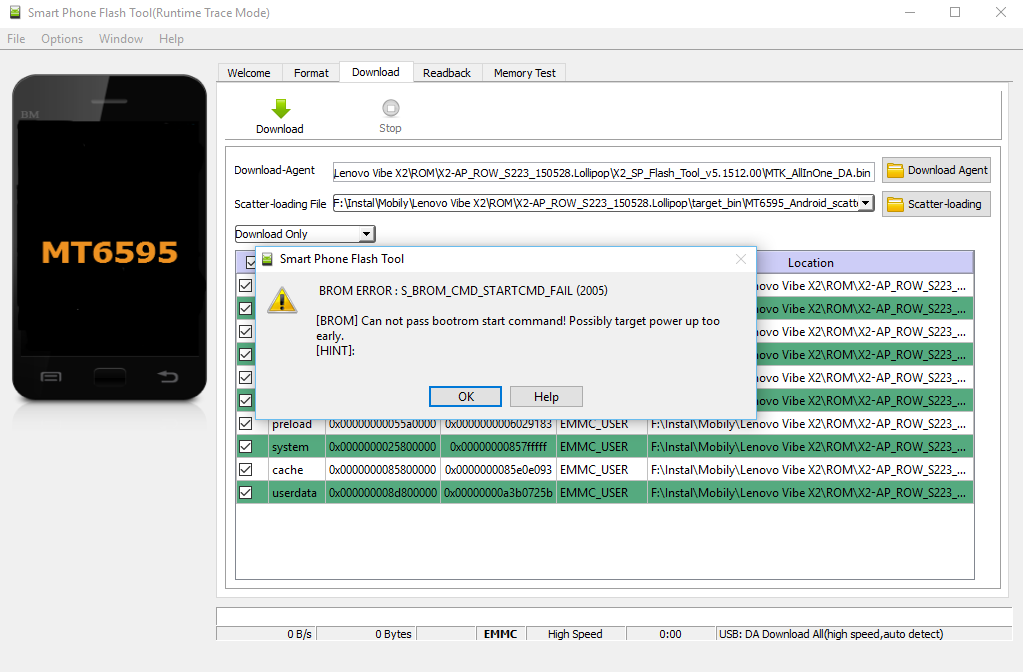Image resolution: width=1023 pixels, height=672 pixels.
Task: Expand the Download Only mode dropdown
Action: tap(367, 234)
